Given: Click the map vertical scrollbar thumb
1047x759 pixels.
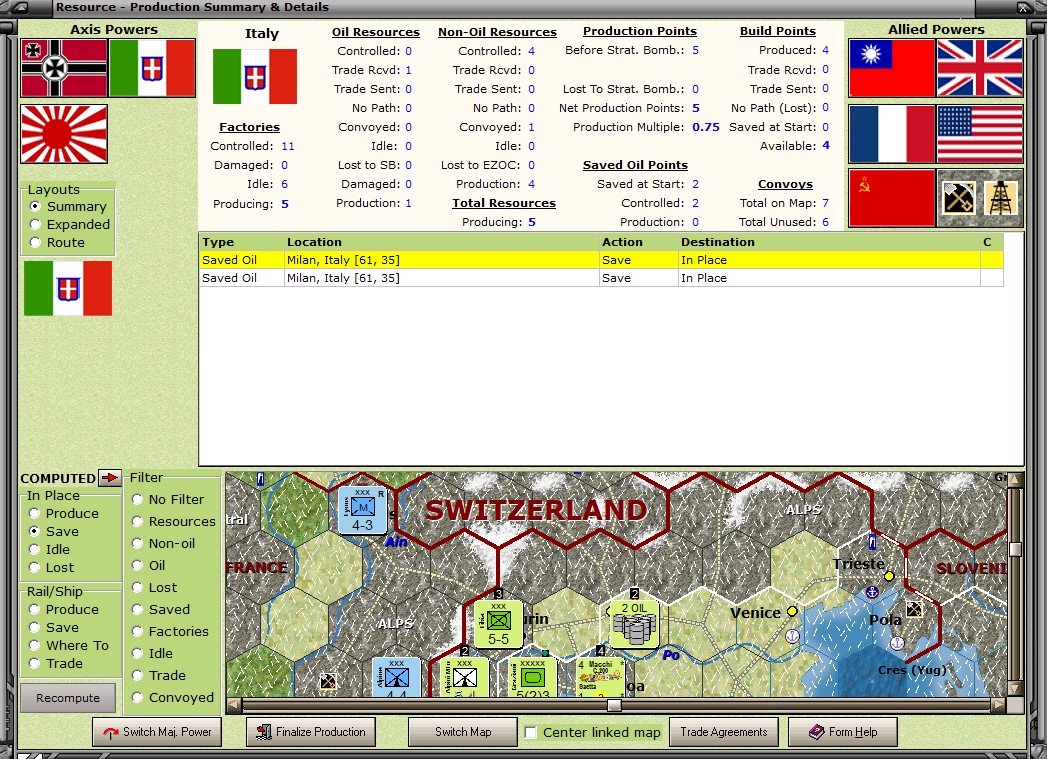Looking at the screenshot, I should coord(1016,549).
